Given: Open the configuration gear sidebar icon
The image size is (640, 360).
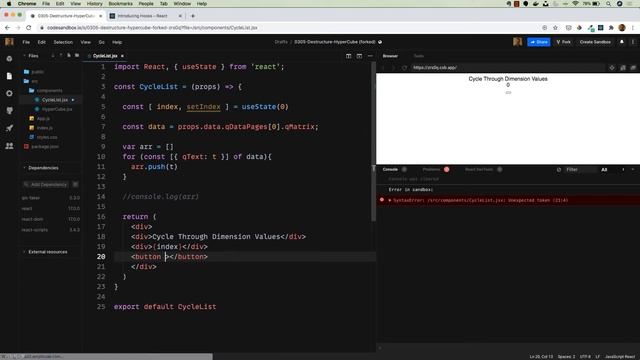Looking at the screenshot, I should (9, 93).
